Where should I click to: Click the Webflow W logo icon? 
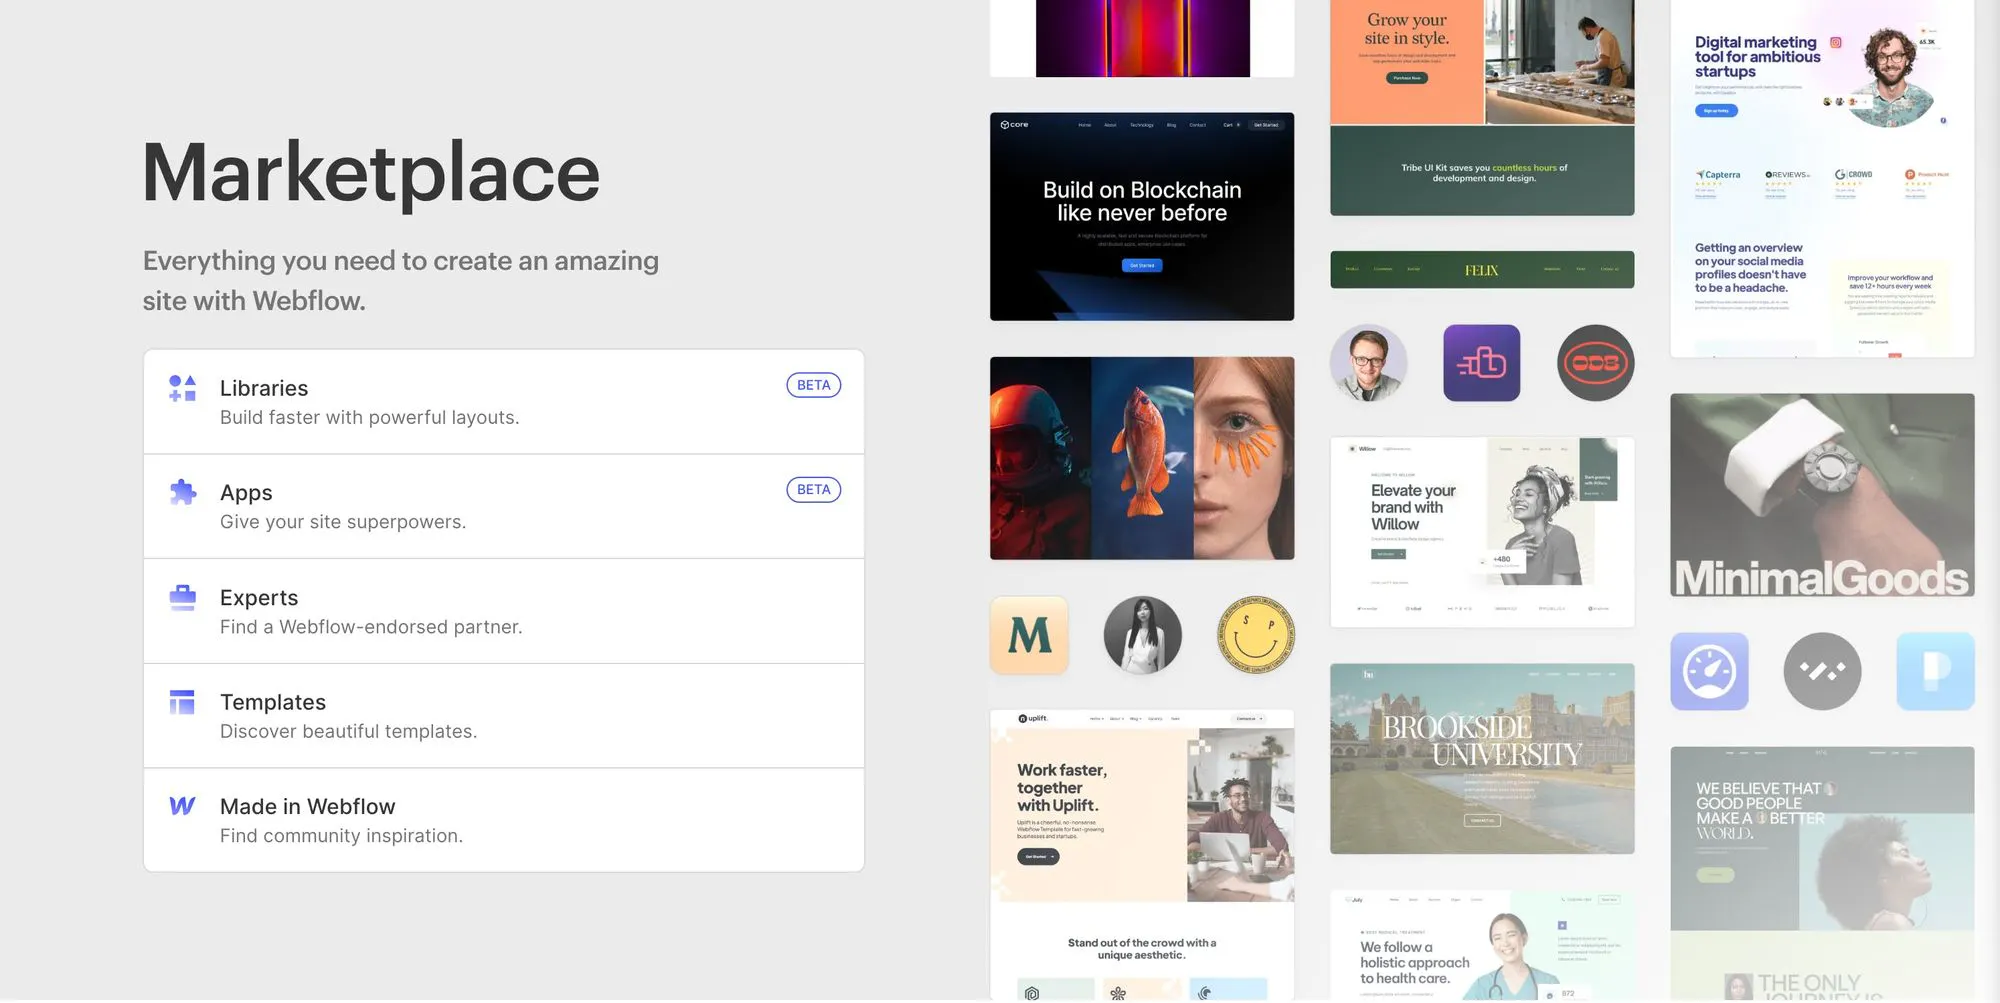pyautogui.click(x=182, y=806)
